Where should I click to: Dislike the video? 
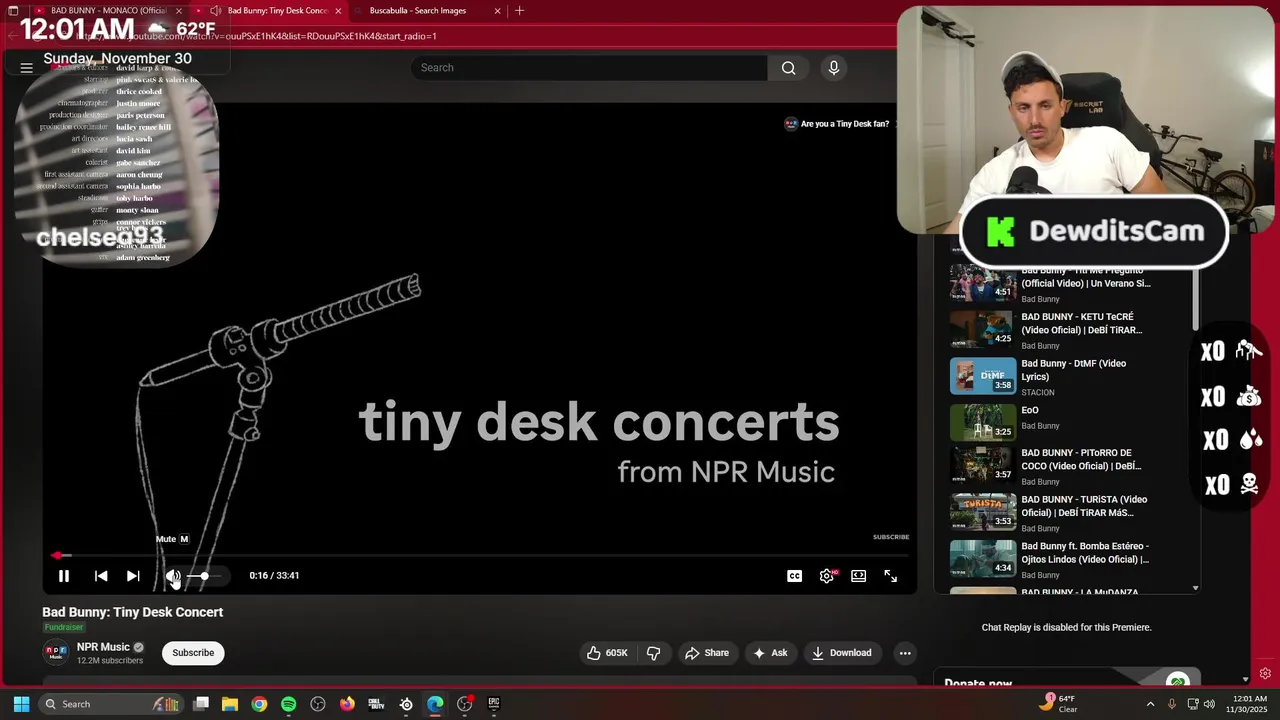click(x=654, y=653)
